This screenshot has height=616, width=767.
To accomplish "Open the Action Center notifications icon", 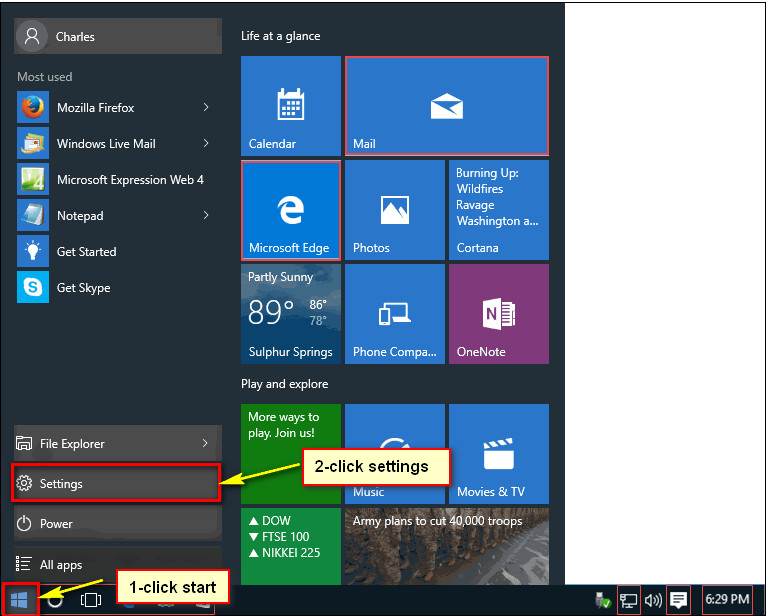I will [678, 600].
